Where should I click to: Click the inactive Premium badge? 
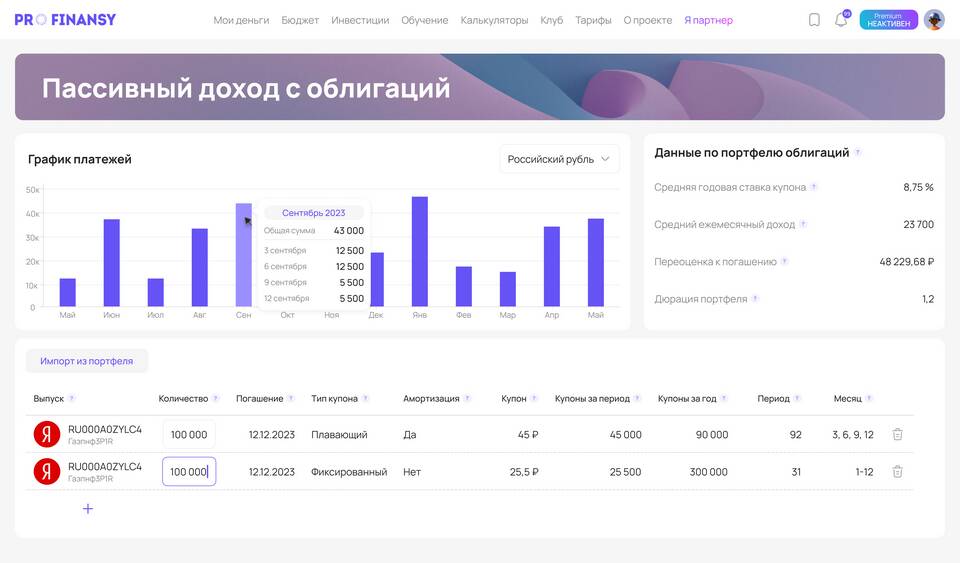888,20
